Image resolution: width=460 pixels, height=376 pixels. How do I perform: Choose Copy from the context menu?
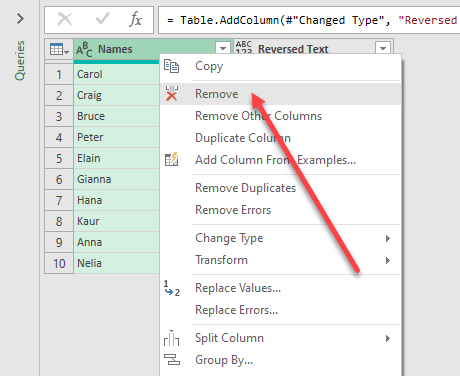point(280,66)
